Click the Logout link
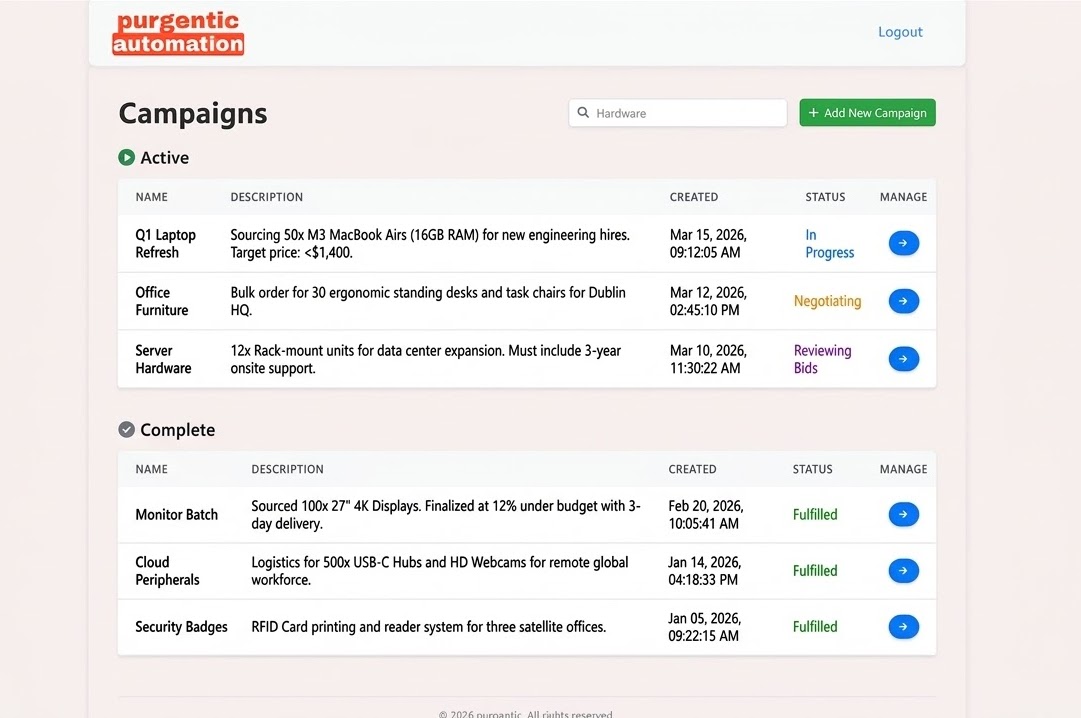Screen dimensions: 1081x718 tap(899, 31)
